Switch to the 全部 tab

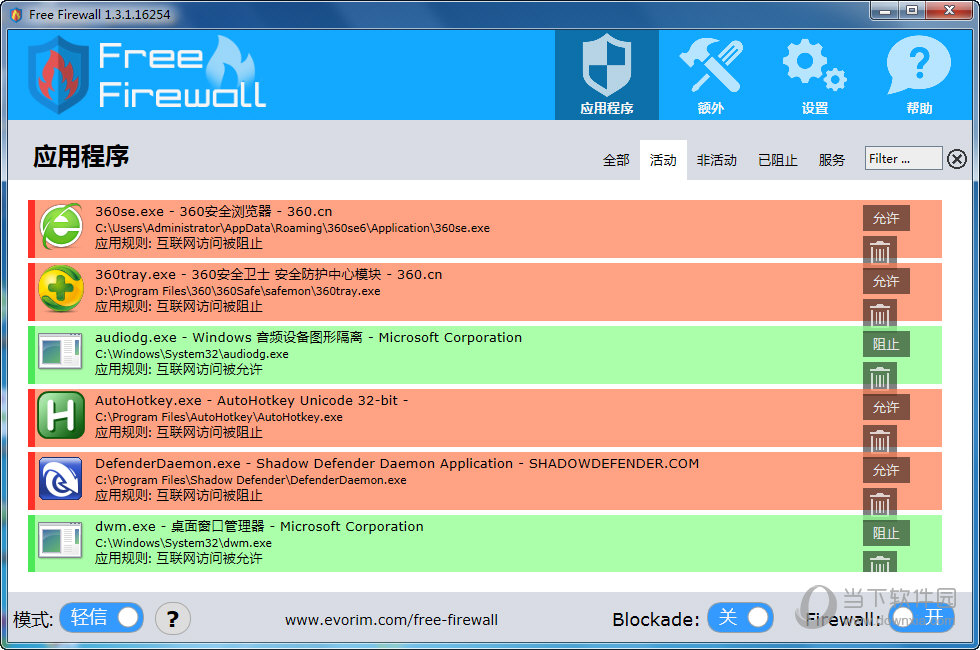616,160
